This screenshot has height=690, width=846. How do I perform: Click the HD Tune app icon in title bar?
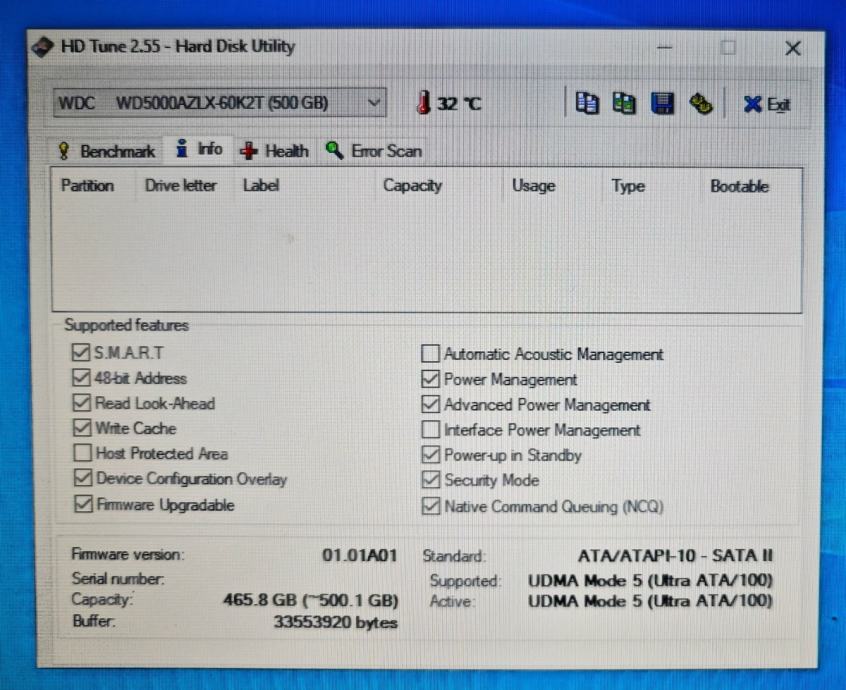tap(43, 47)
